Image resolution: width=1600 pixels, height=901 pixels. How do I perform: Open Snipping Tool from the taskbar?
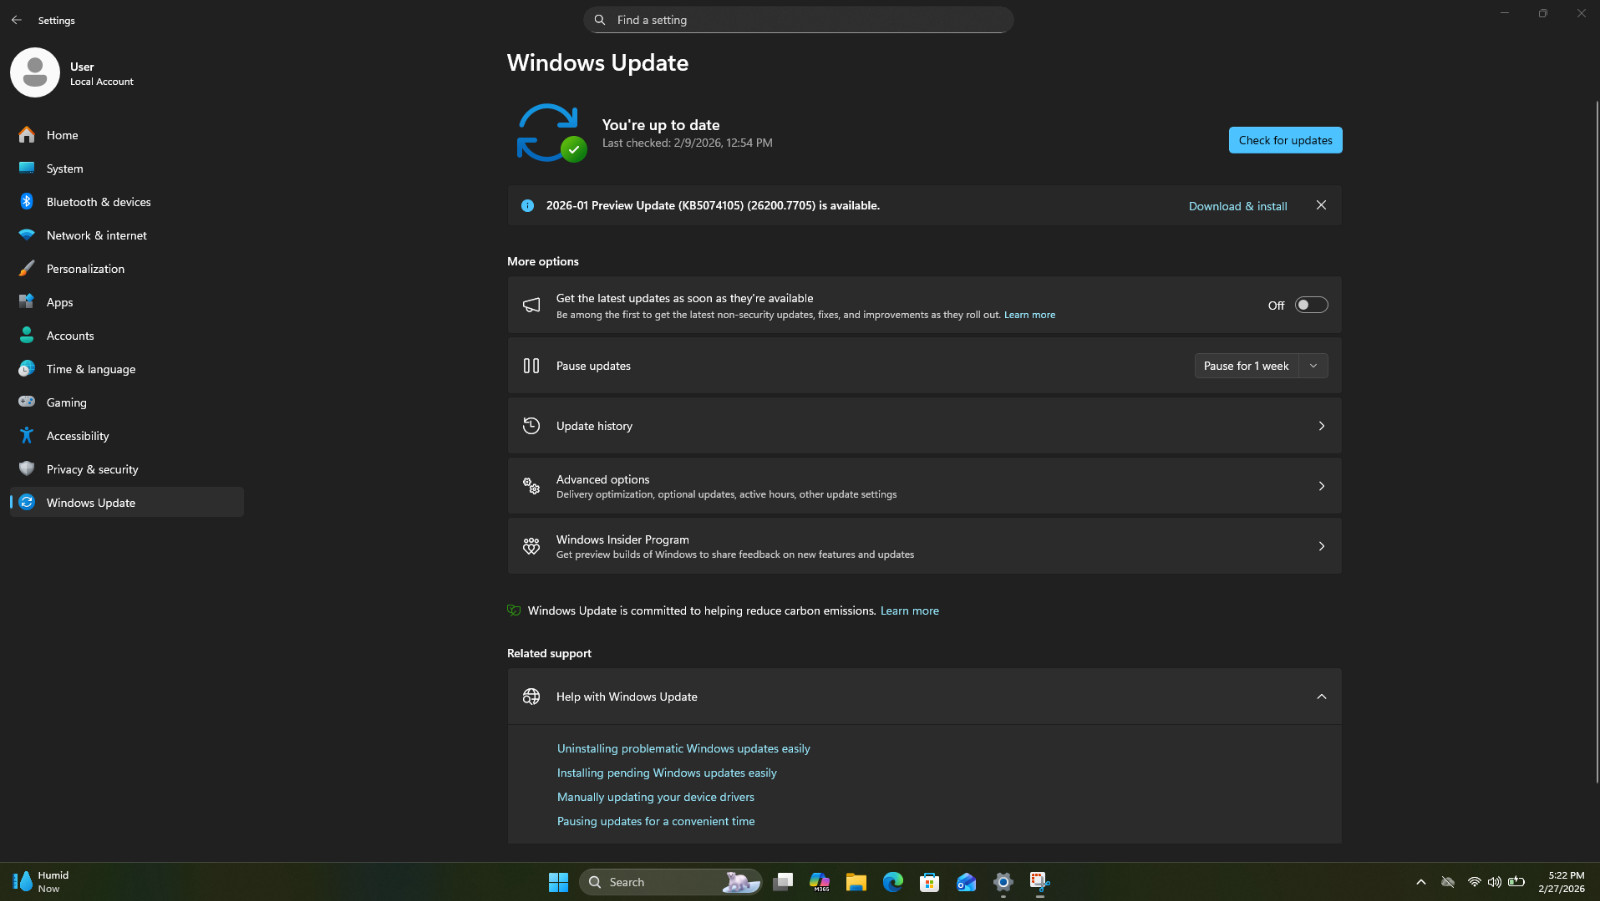coord(1040,882)
